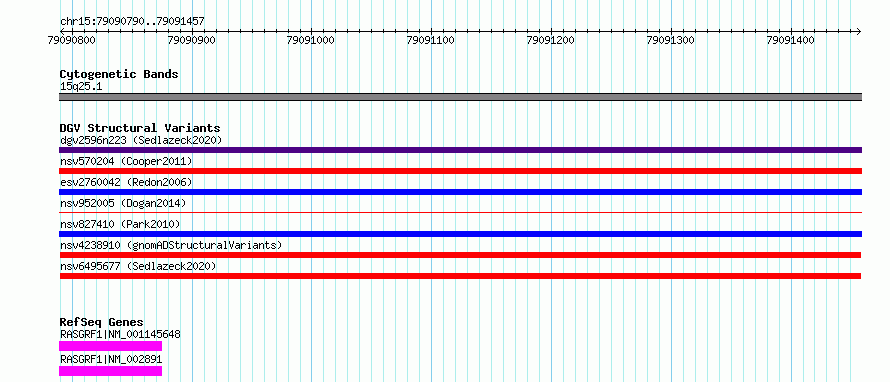The height and width of the screenshot is (382, 890).
Task: Select magenta exon bar for NM_002891
Action: pyautogui.click(x=111, y=371)
